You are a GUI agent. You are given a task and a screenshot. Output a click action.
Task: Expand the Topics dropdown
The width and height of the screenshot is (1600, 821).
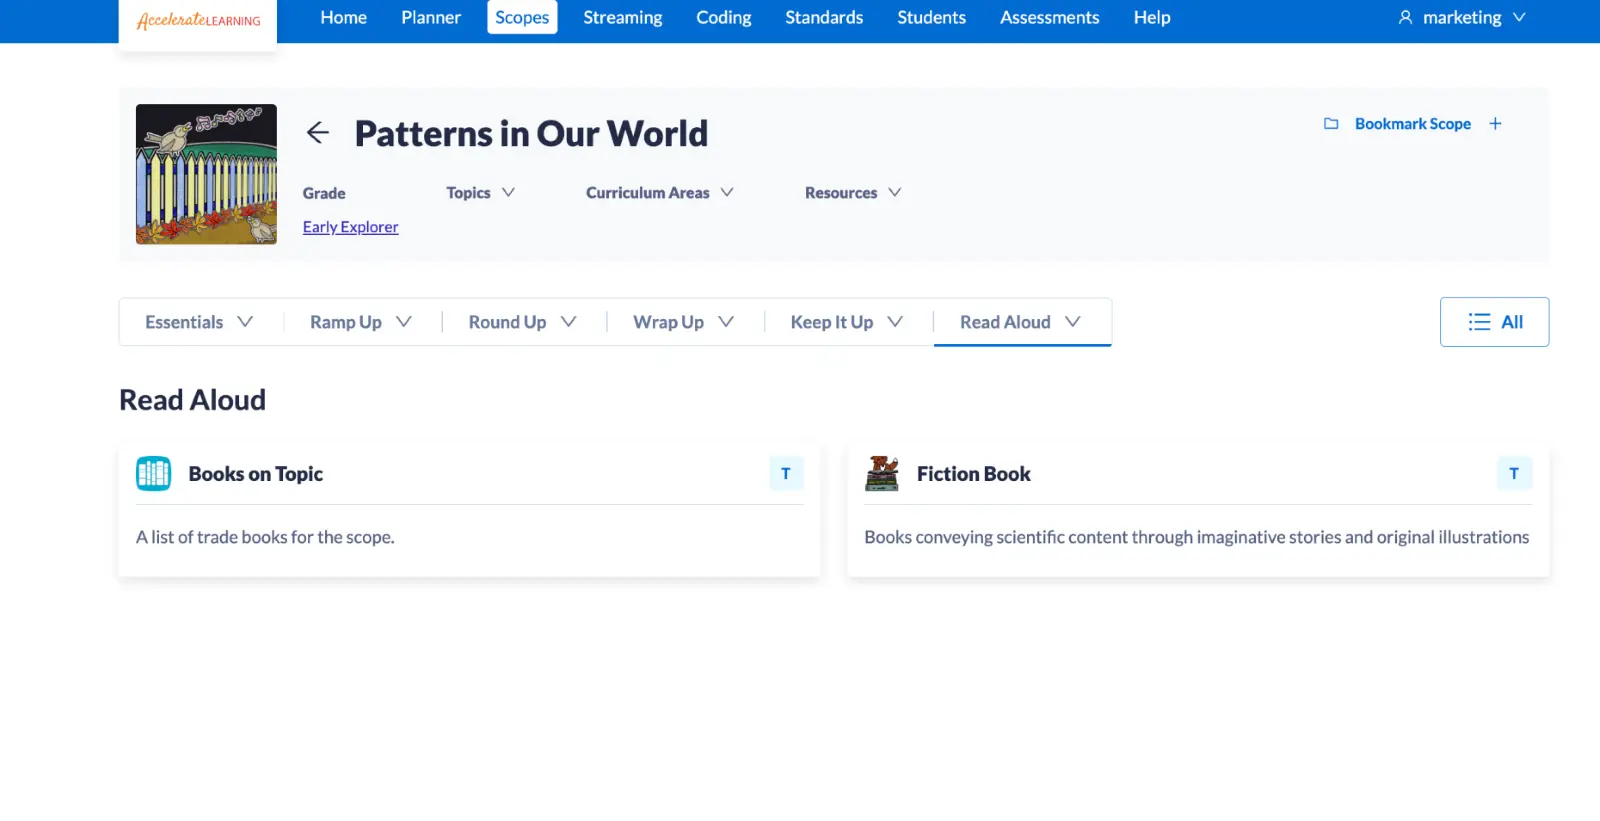(480, 193)
